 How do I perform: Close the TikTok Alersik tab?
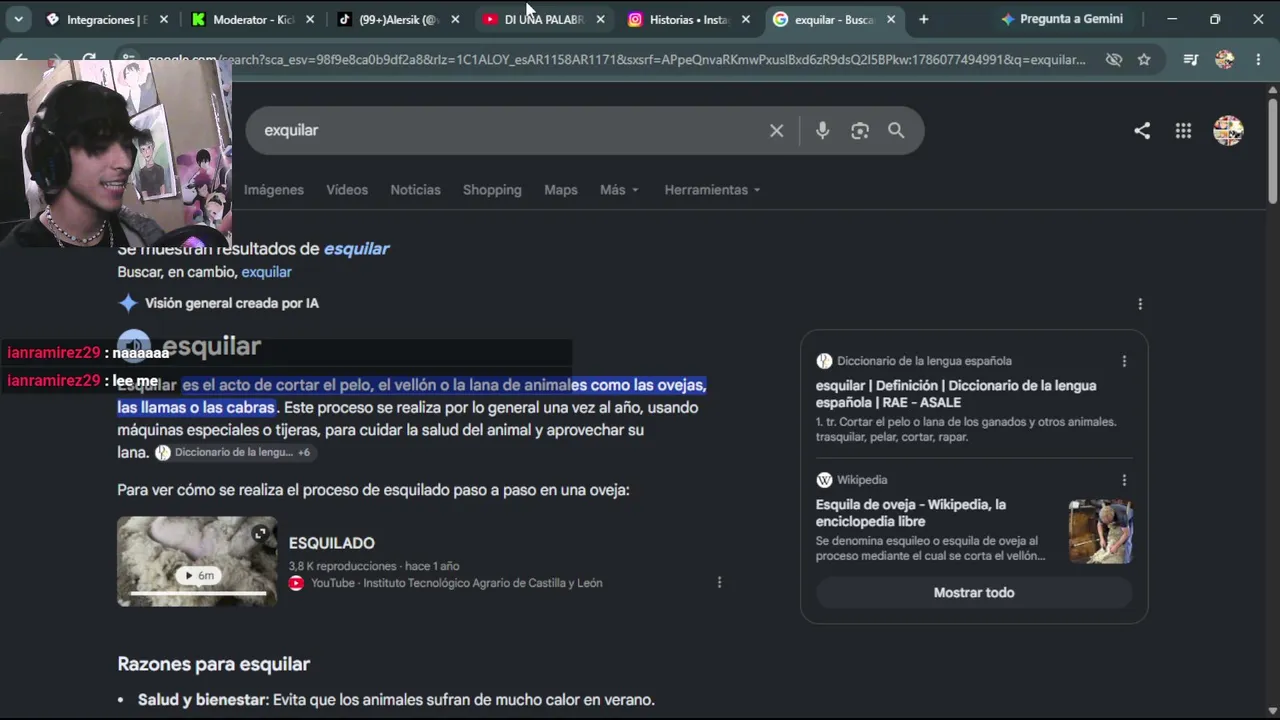tap(455, 19)
